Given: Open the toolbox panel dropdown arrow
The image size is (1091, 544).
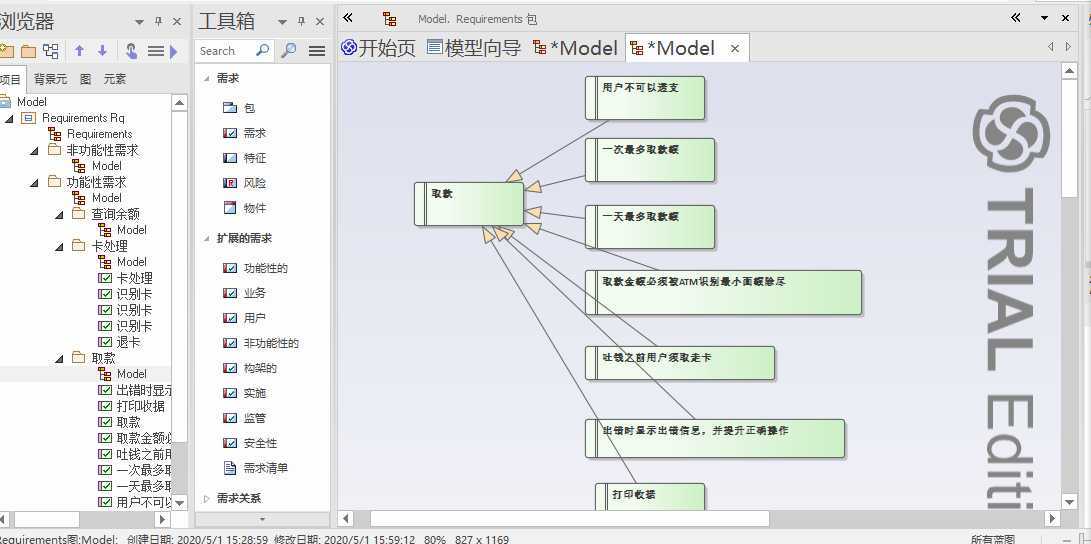Looking at the screenshot, I should (x=282, y=22).
